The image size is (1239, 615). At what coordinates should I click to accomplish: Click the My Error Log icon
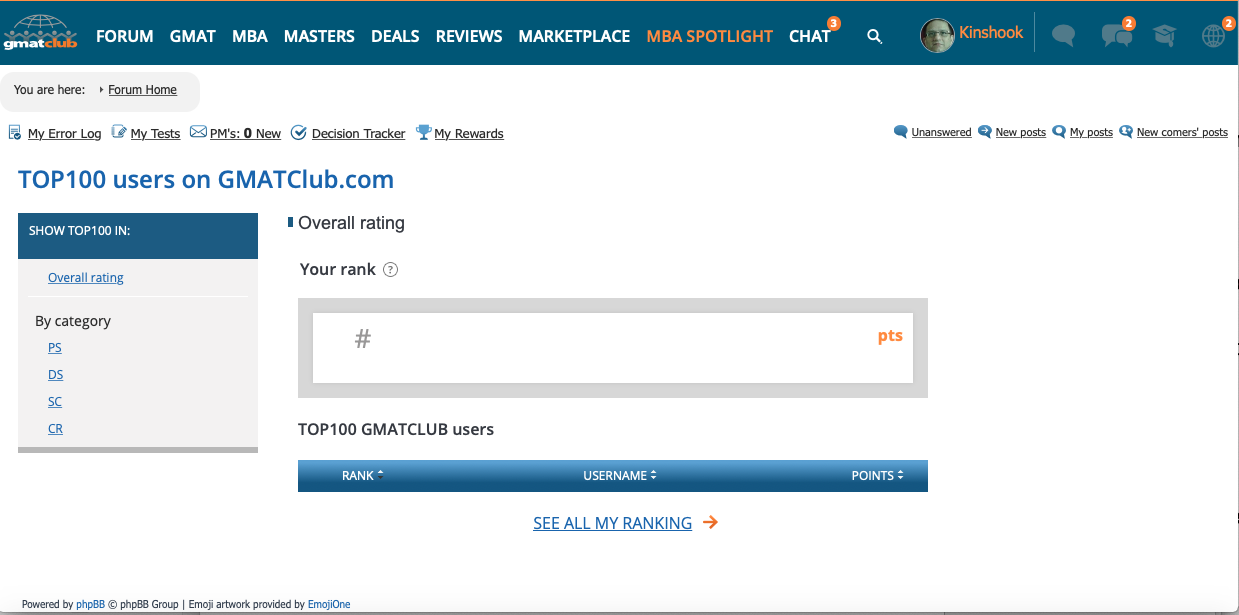[x=15, y=132]
